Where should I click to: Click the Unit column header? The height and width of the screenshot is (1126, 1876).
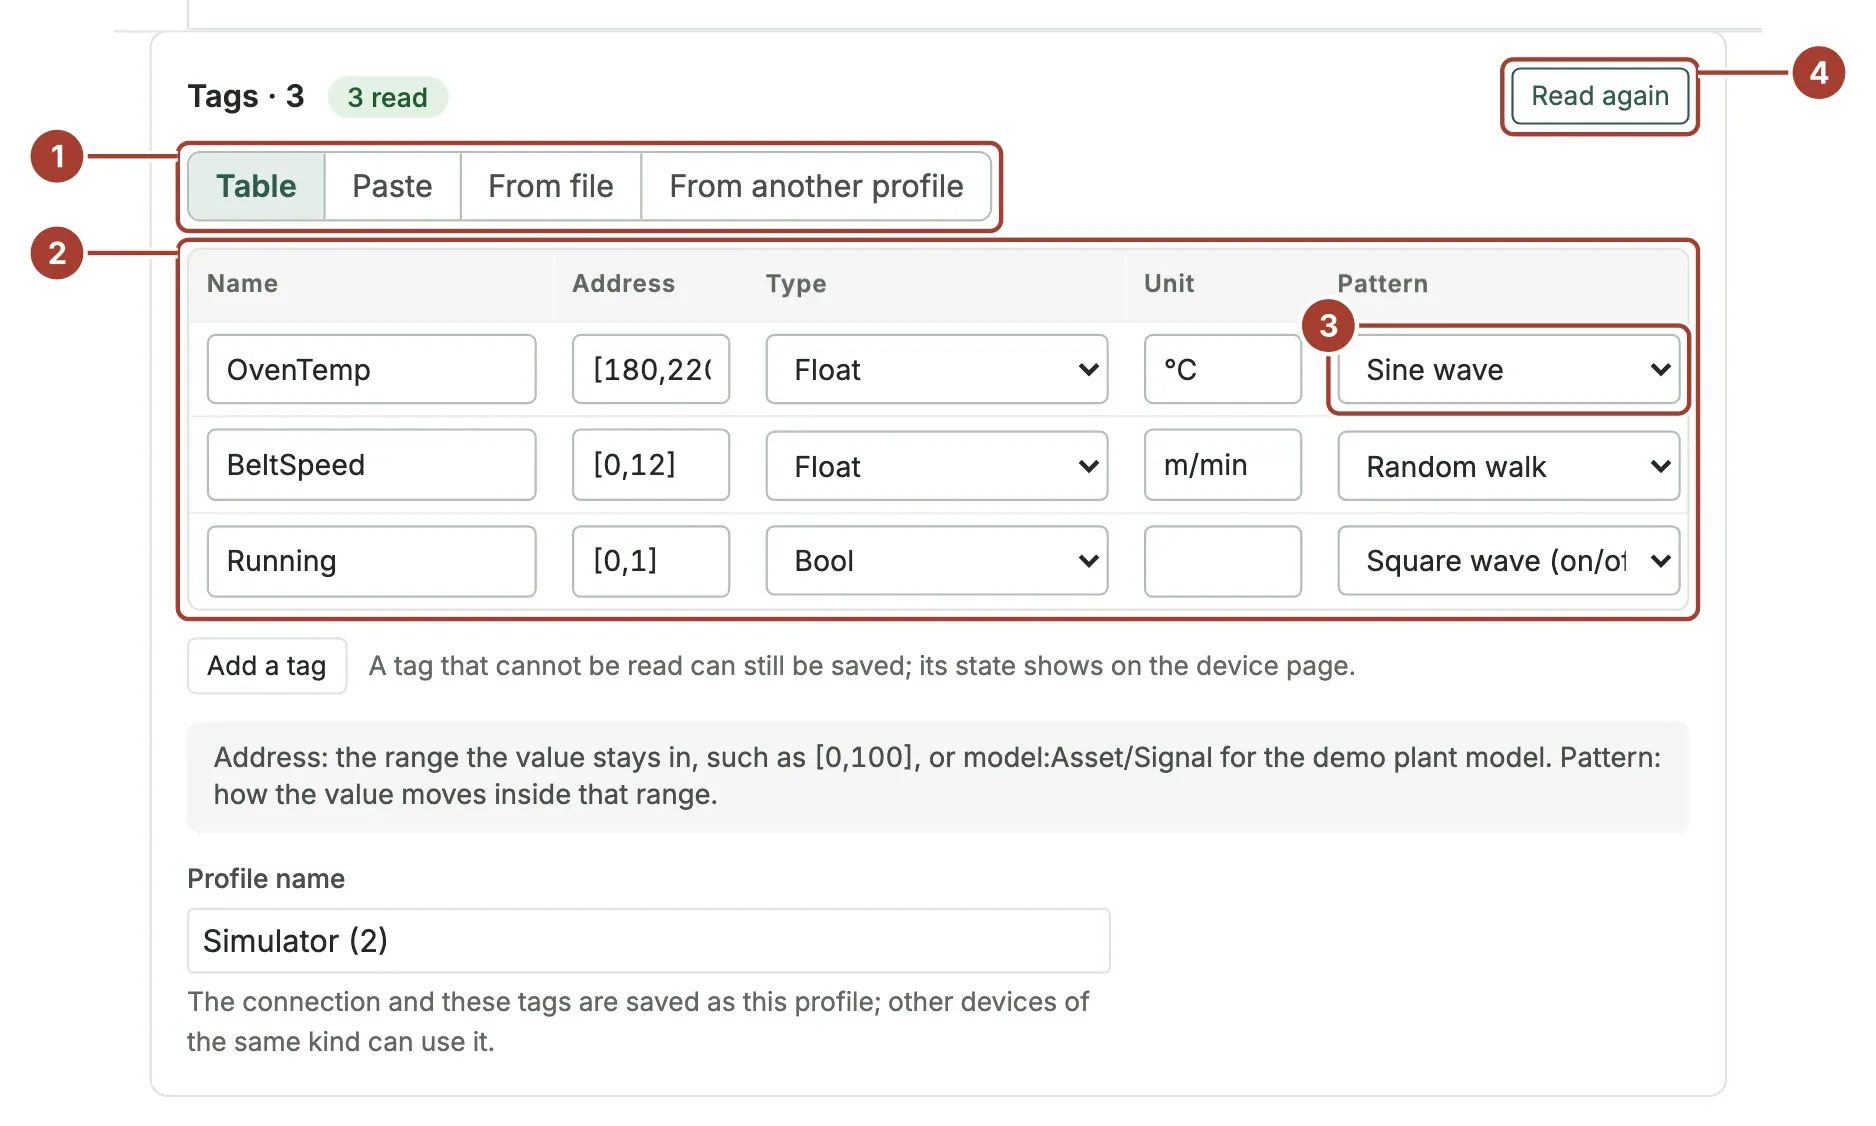coord(1169,284)
